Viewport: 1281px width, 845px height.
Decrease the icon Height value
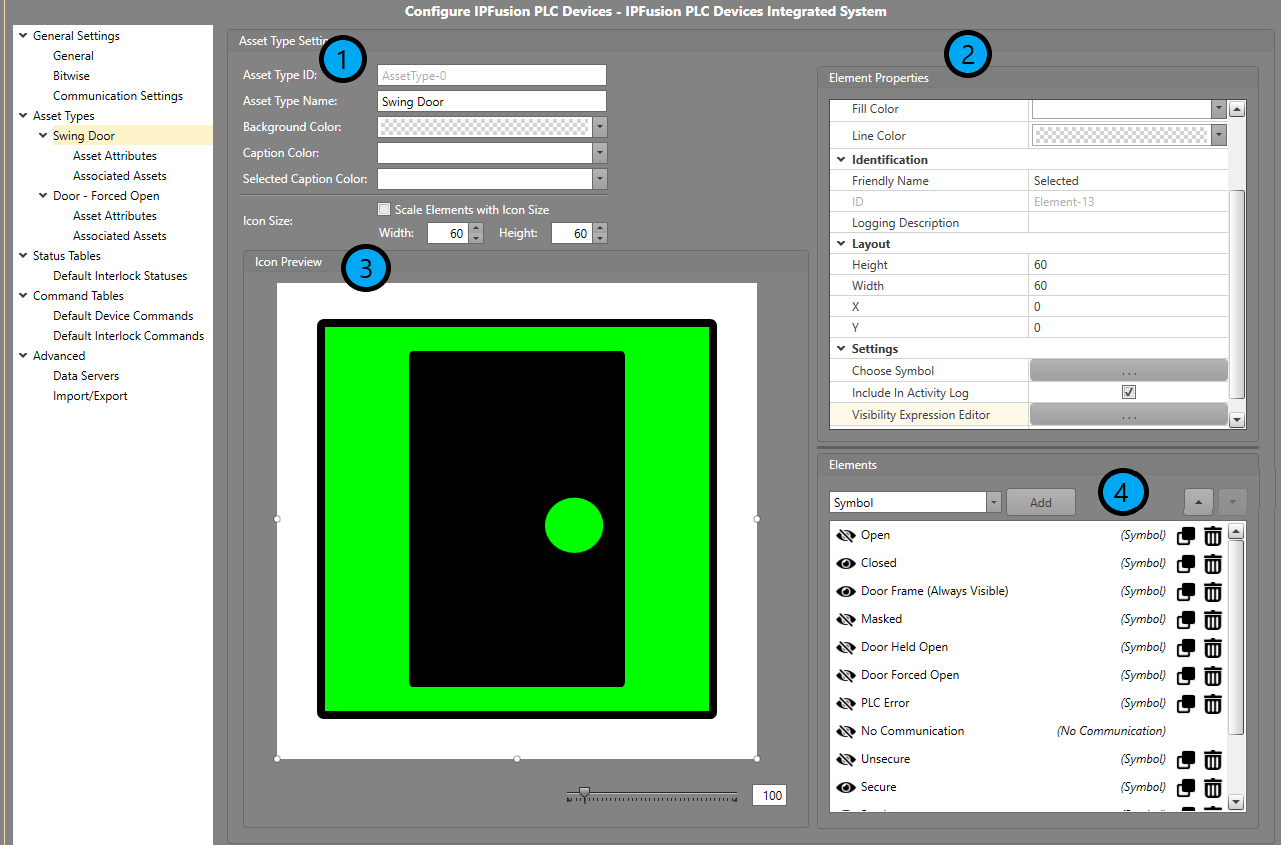600,238
